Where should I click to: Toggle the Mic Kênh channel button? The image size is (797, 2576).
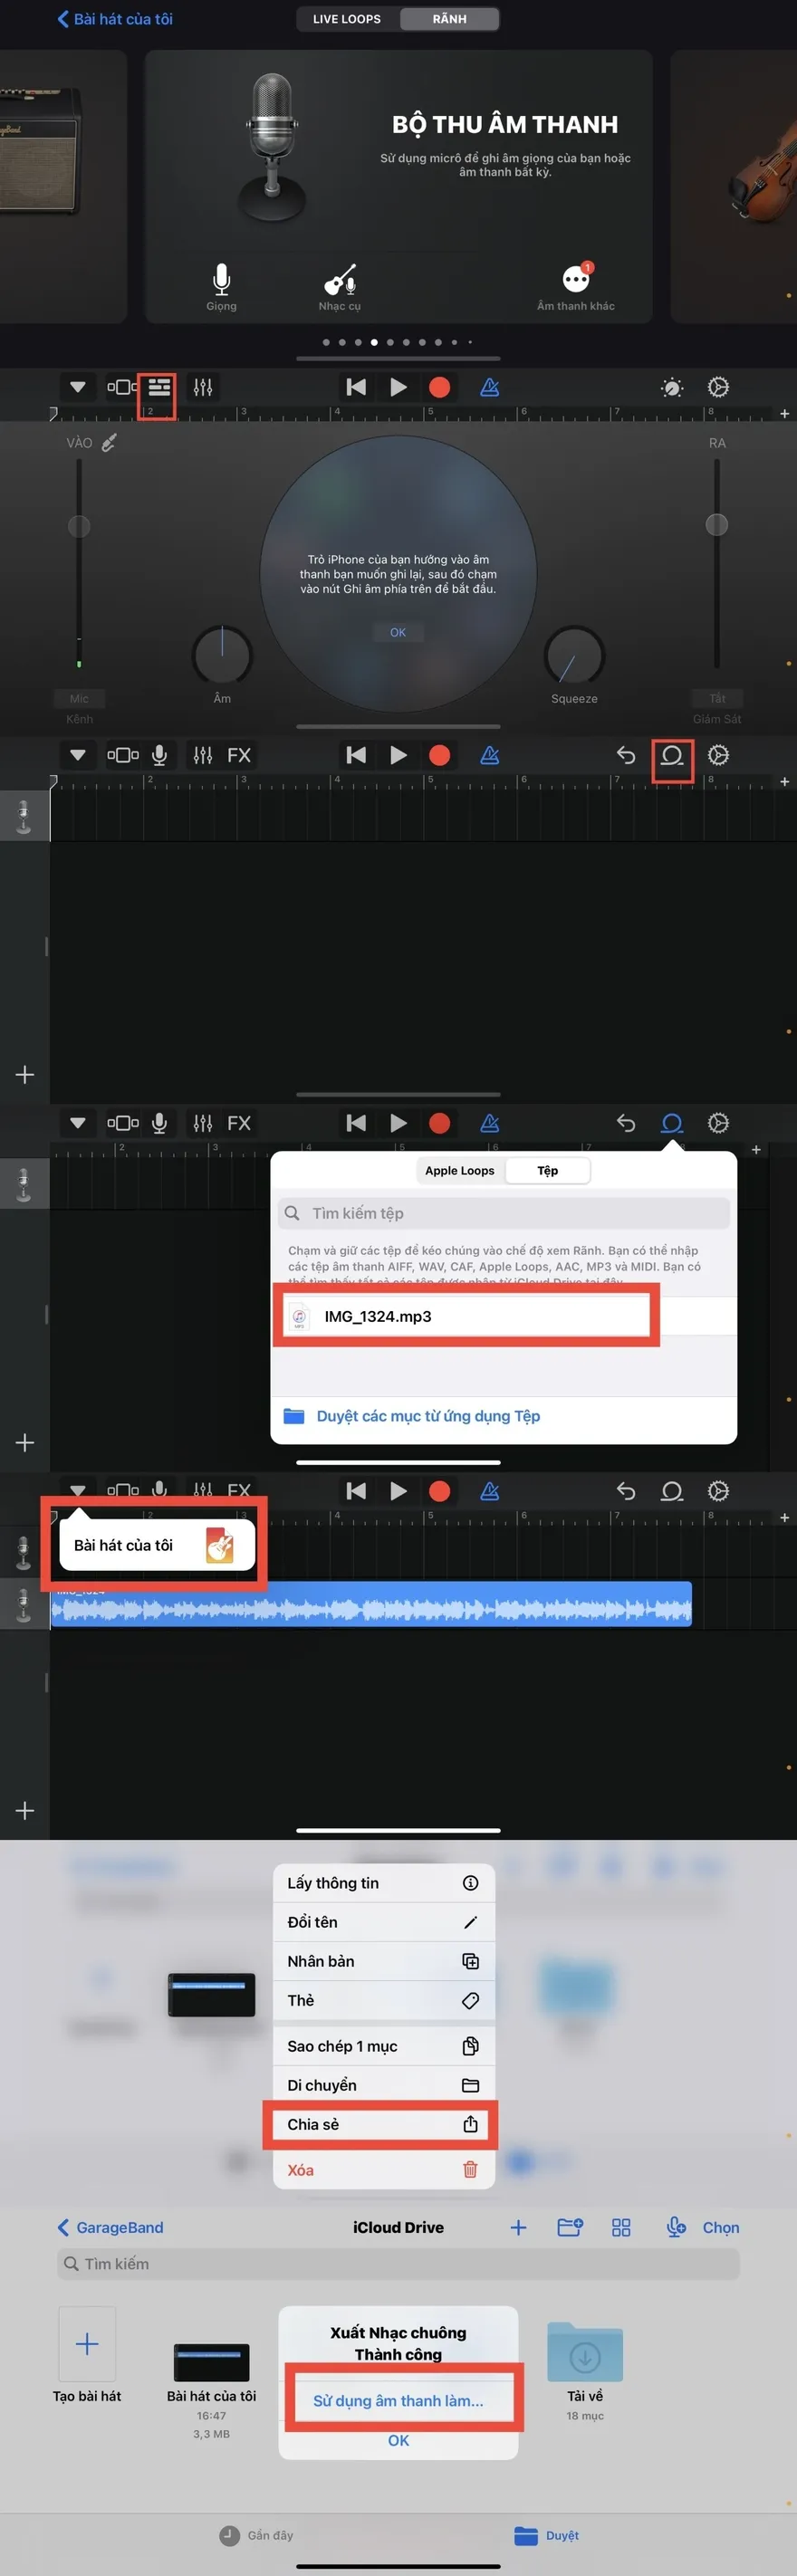(79, 699)
